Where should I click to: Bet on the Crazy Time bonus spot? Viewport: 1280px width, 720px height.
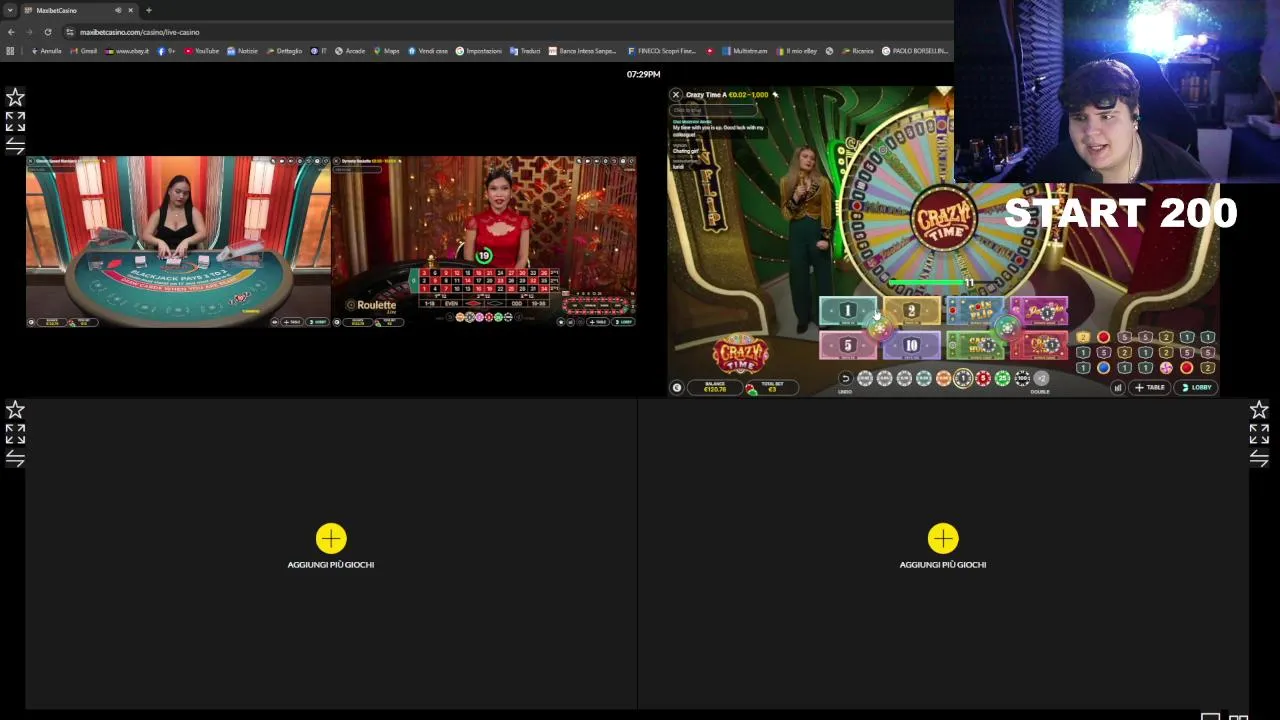pos(1039,346)
